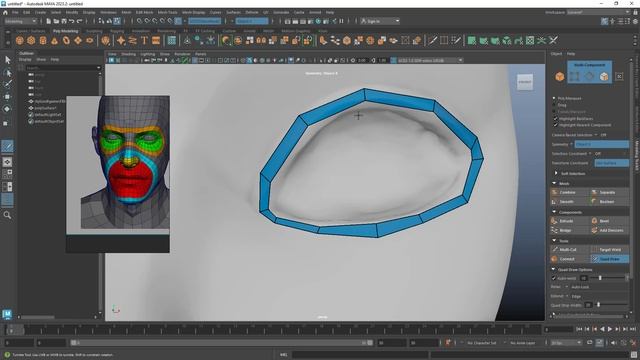
Task: Switch to the Poly Modeling shelf tab
Action: (x=65, y=31)
